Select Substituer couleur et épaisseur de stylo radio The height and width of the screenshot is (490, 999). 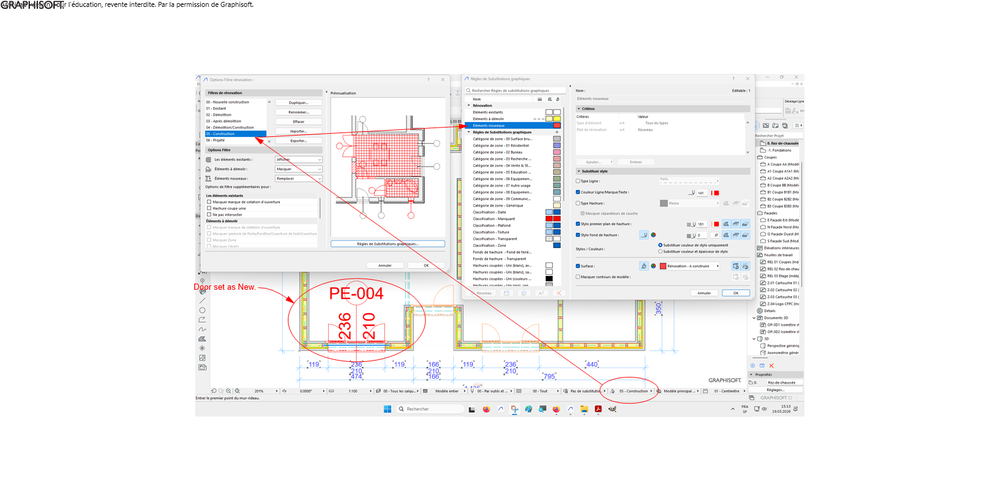point(660,252)
